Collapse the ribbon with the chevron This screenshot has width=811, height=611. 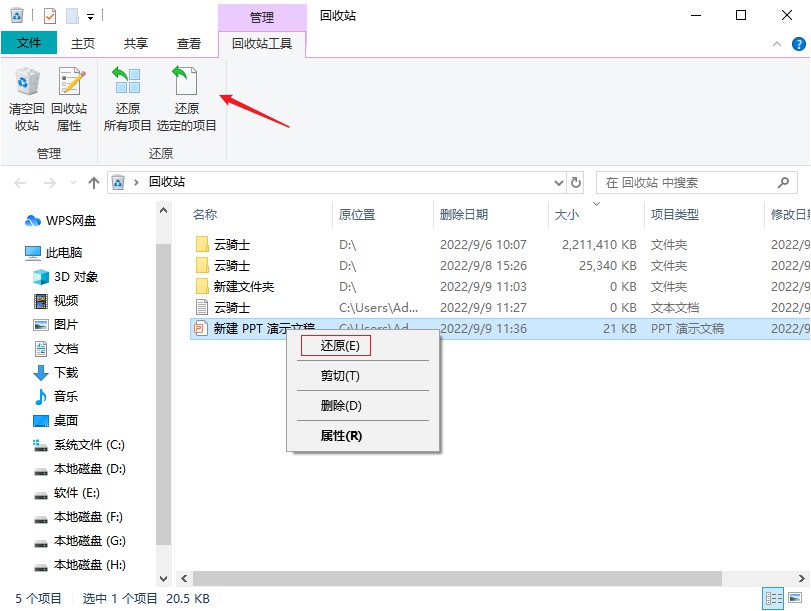pyautogui.click(x=777, y=44)
